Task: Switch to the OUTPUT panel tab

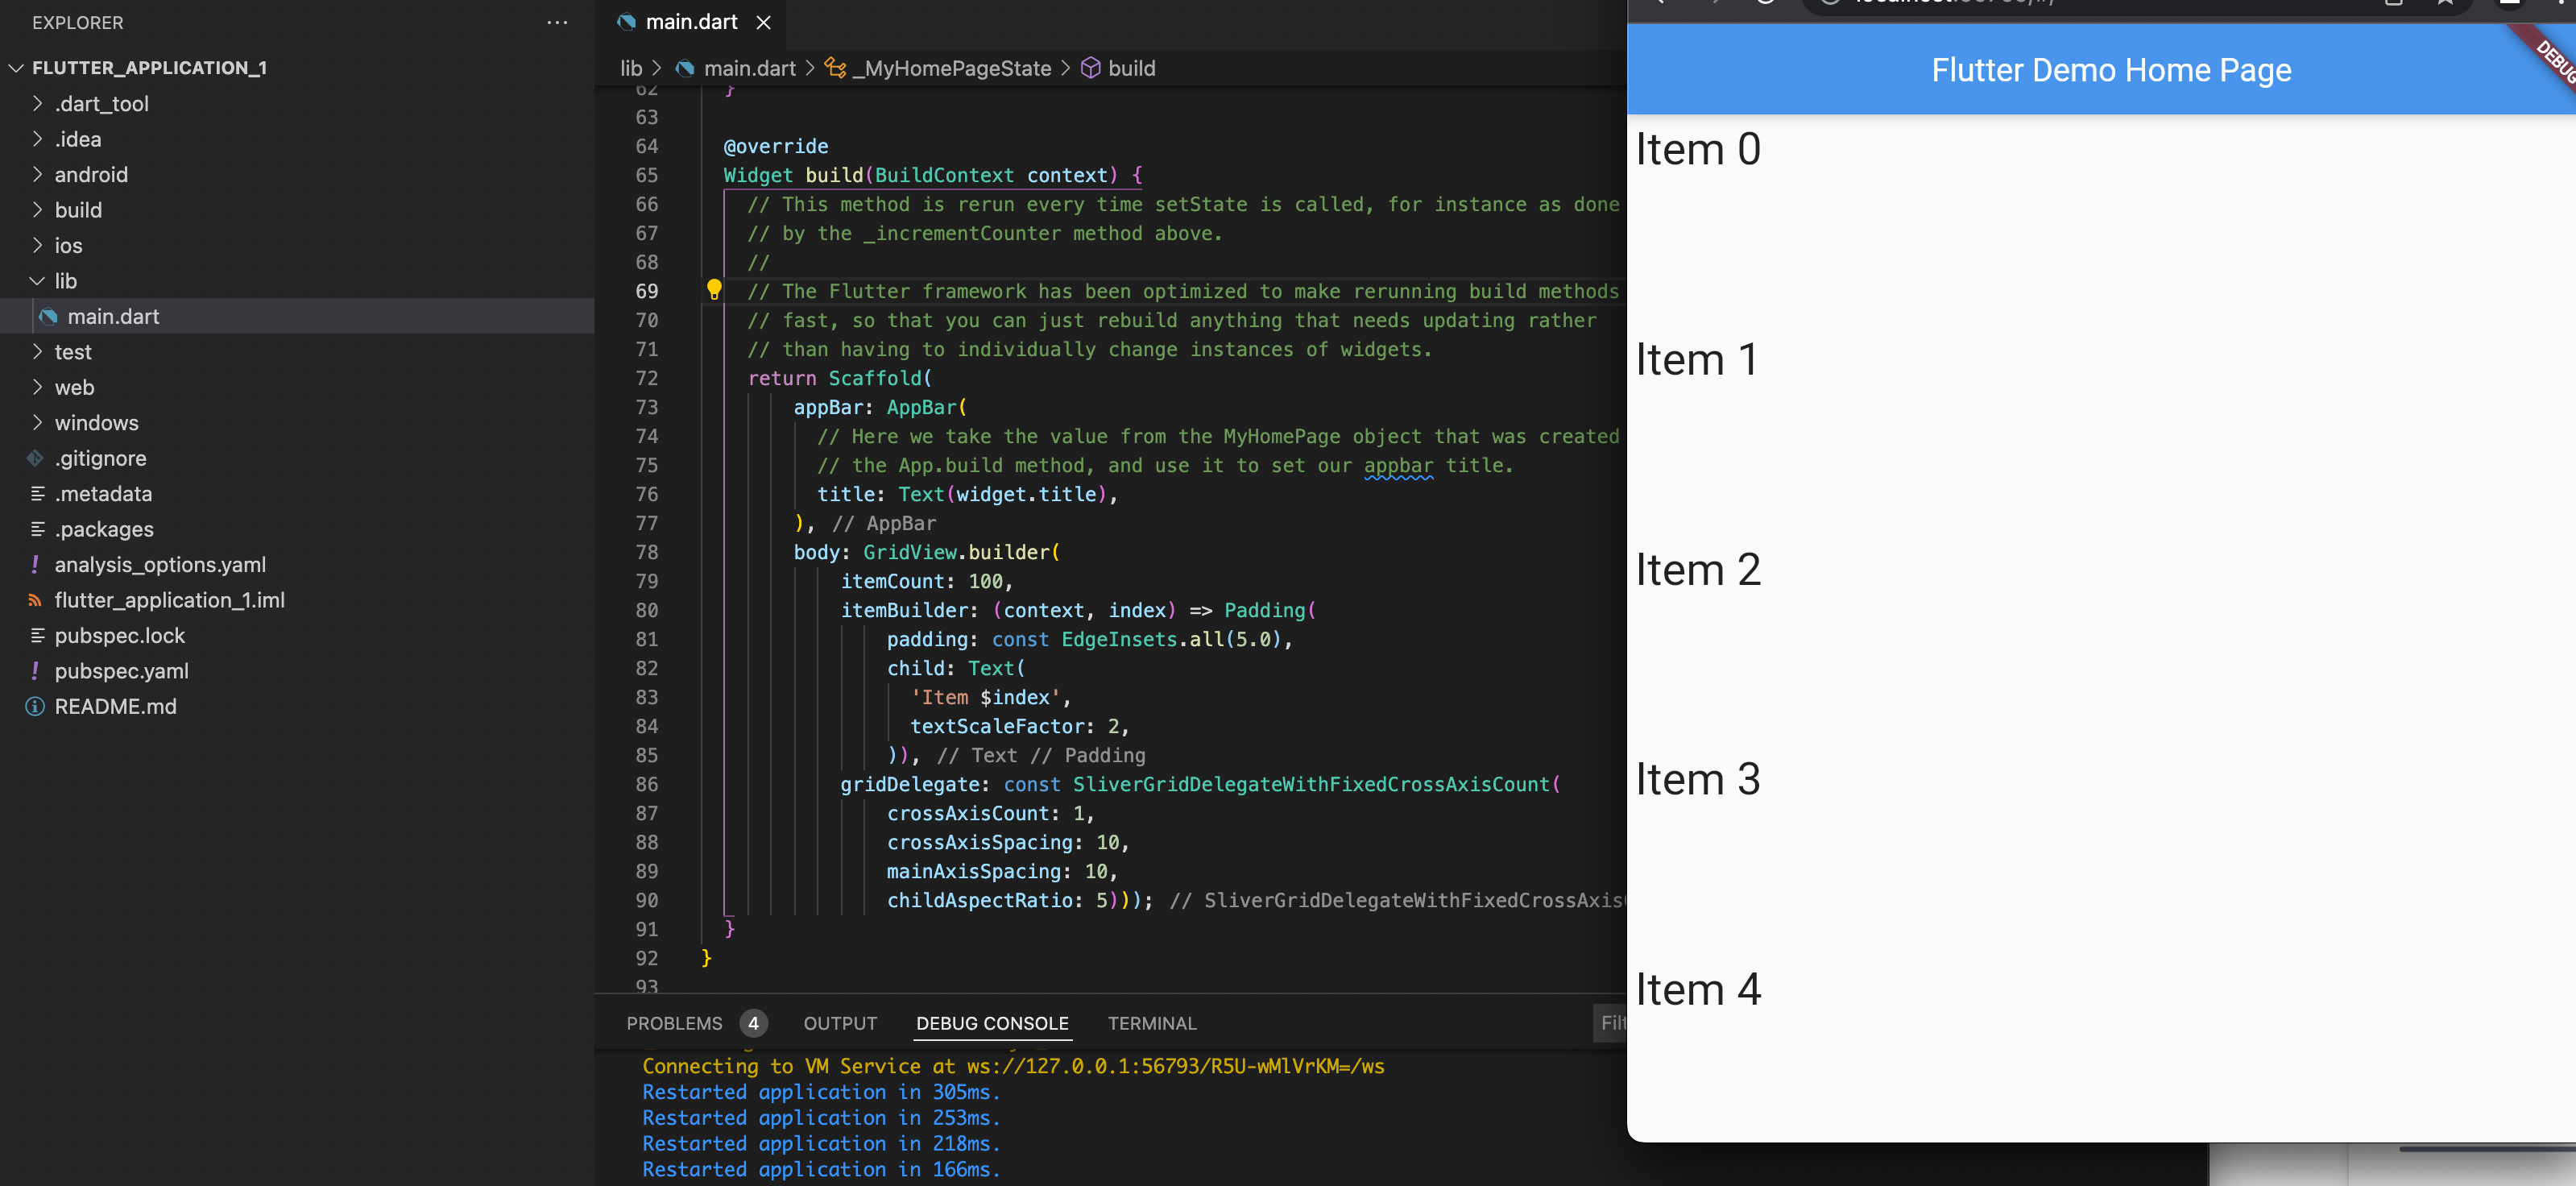Action: [840, 1023]
